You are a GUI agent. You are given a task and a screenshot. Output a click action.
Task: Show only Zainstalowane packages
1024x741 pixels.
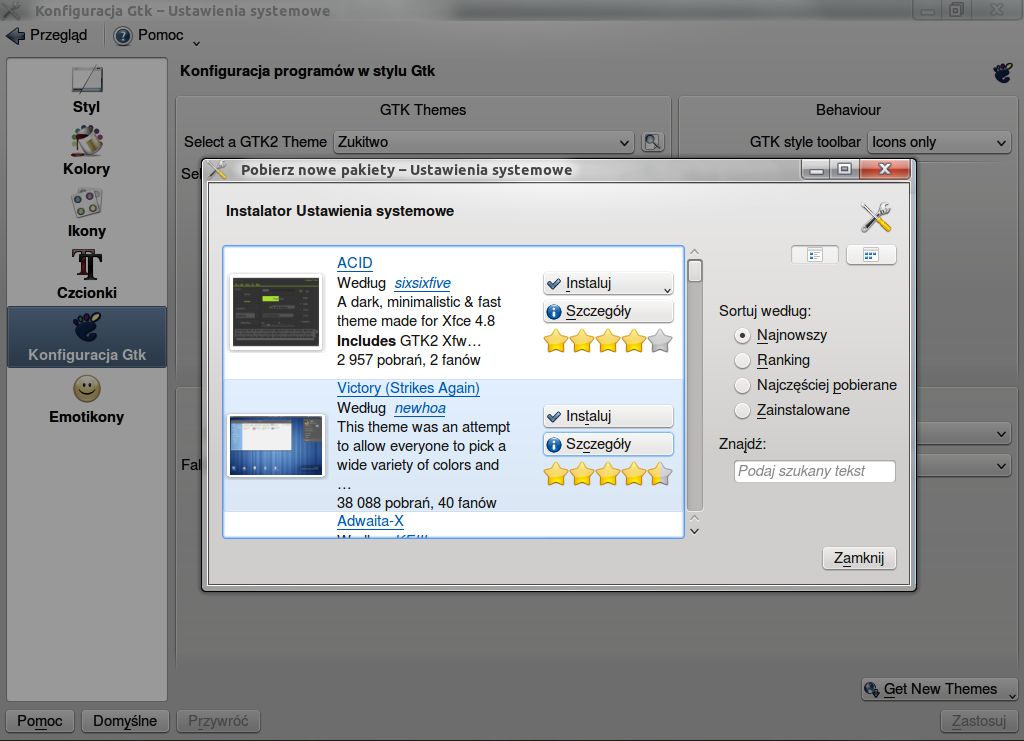click(793, 410)
